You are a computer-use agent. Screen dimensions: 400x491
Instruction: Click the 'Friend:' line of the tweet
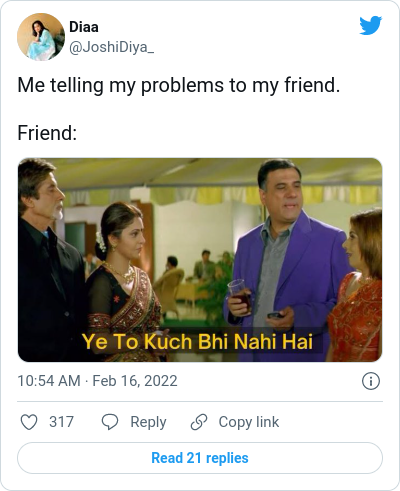coord(47,133)
